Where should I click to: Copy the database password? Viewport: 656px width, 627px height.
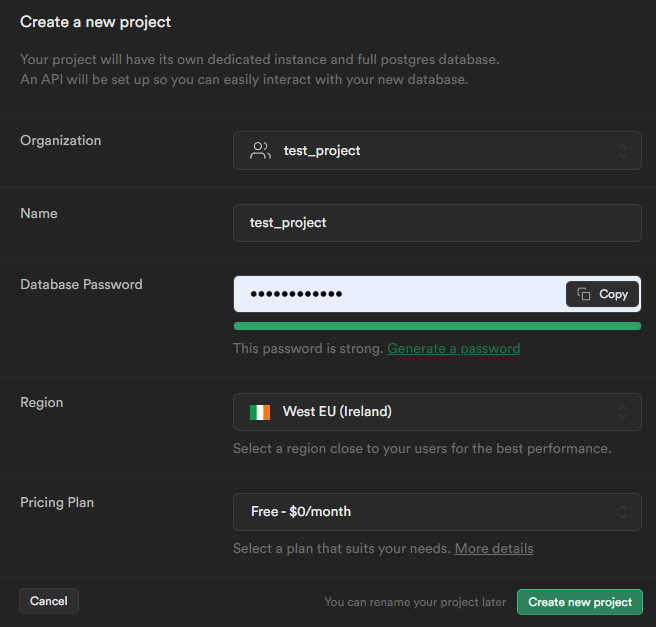[x=602, y=294]
